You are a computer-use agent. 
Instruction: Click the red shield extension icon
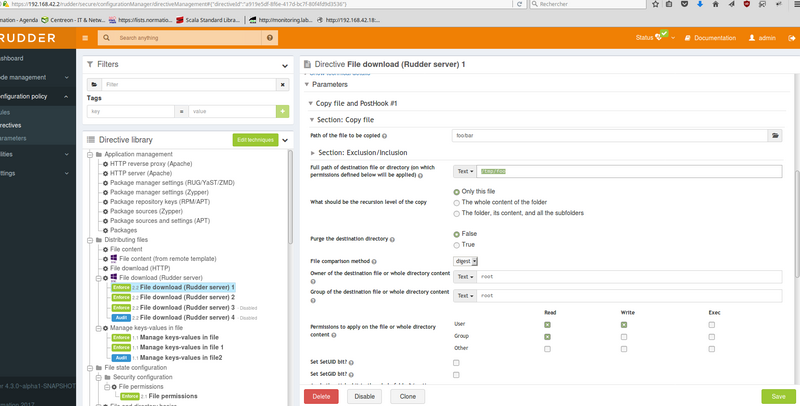pyautogui.click(x=746, y=4)
